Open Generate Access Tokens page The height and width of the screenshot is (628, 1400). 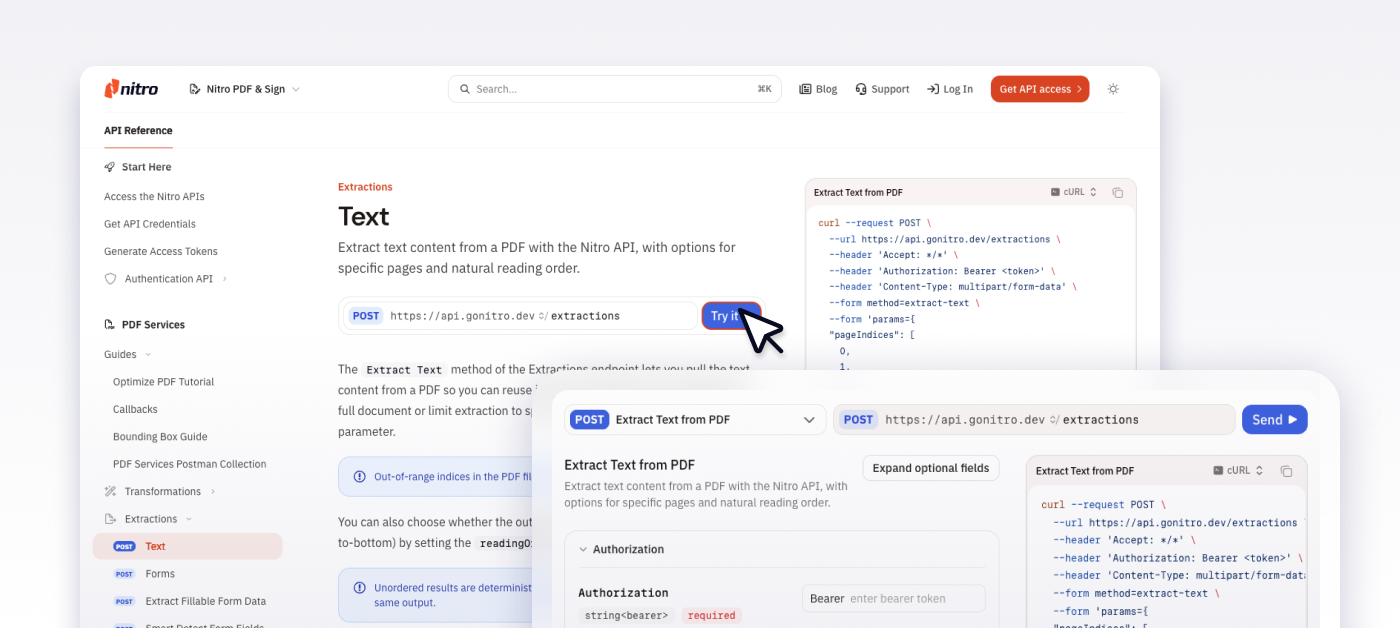click(x=161, y=251)
